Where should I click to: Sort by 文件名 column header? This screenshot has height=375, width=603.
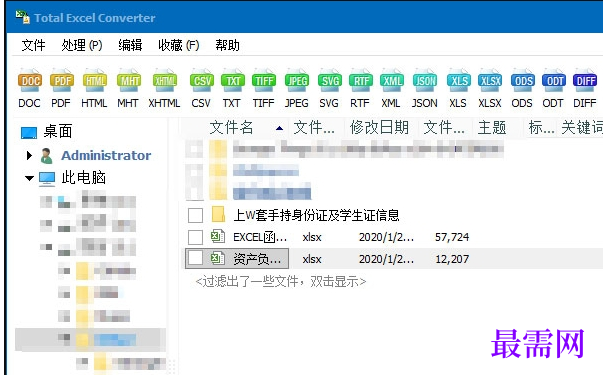(x=232, y=127)
